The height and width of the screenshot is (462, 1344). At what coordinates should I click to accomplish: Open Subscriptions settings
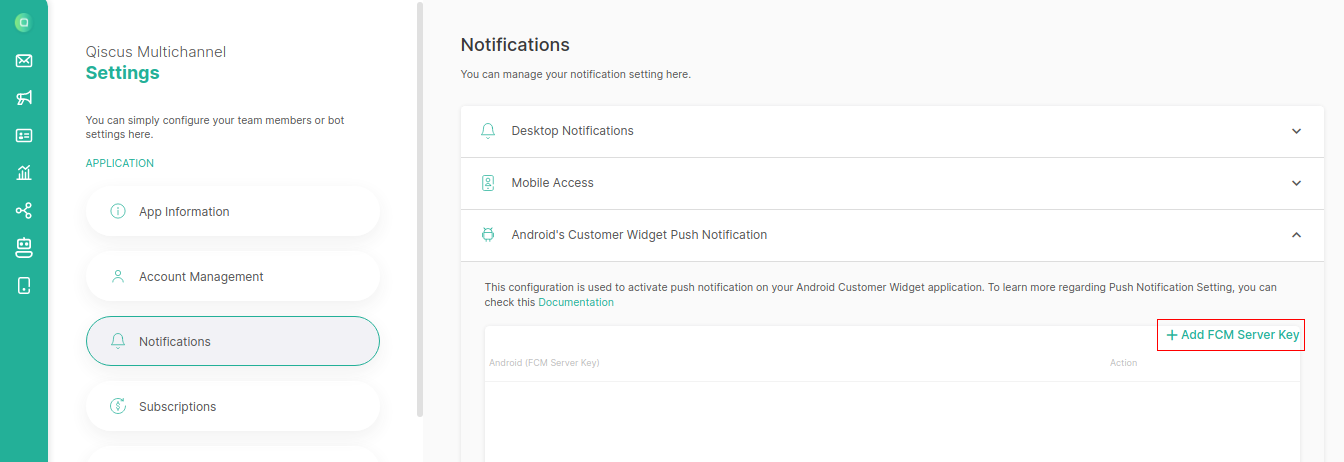coord(233,406)
